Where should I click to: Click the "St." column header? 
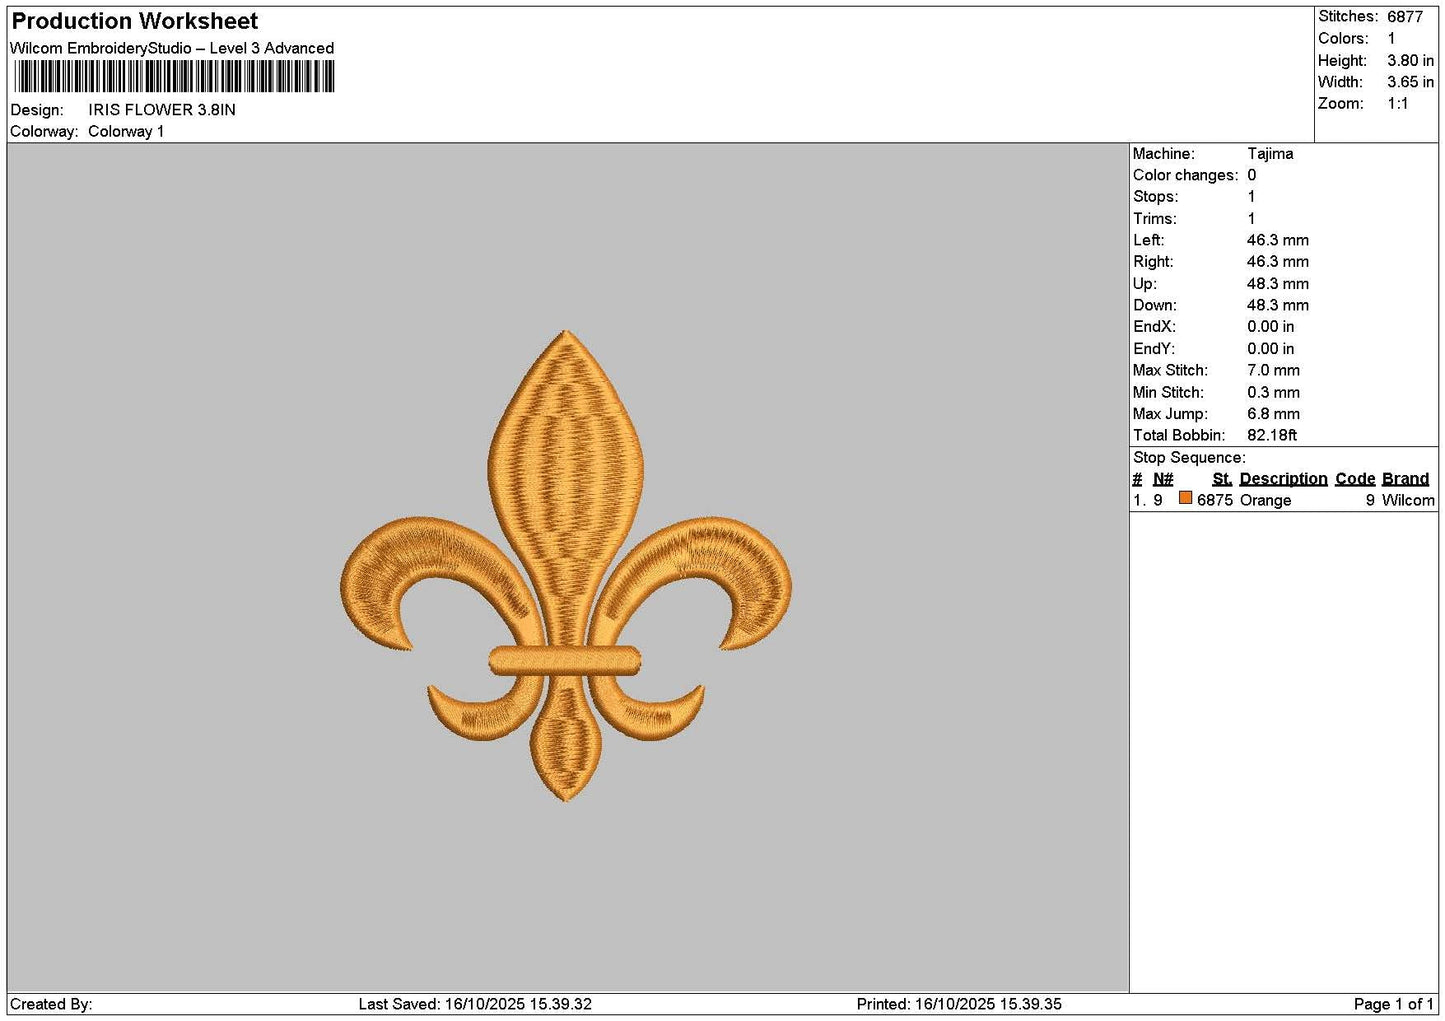1222,479
